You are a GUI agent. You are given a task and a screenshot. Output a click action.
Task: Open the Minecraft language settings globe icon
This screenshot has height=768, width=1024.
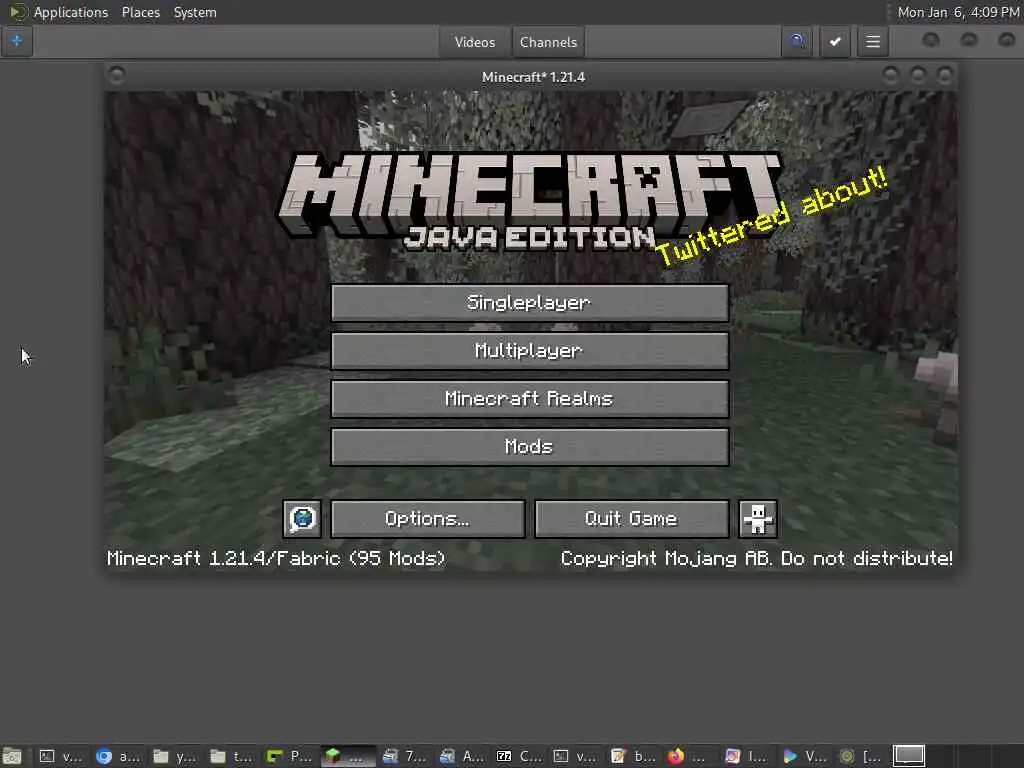[302, 519]
